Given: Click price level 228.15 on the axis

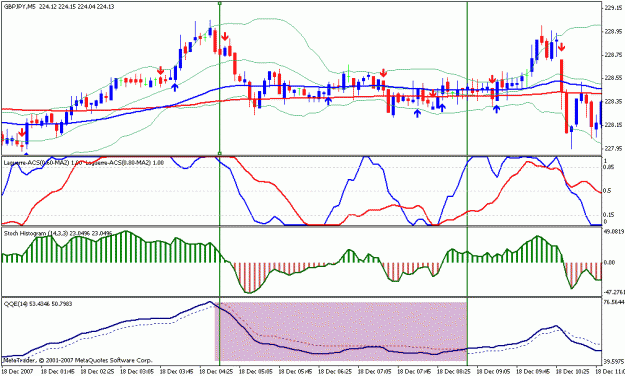Looking at the screenshot, I should click(613, 125).
